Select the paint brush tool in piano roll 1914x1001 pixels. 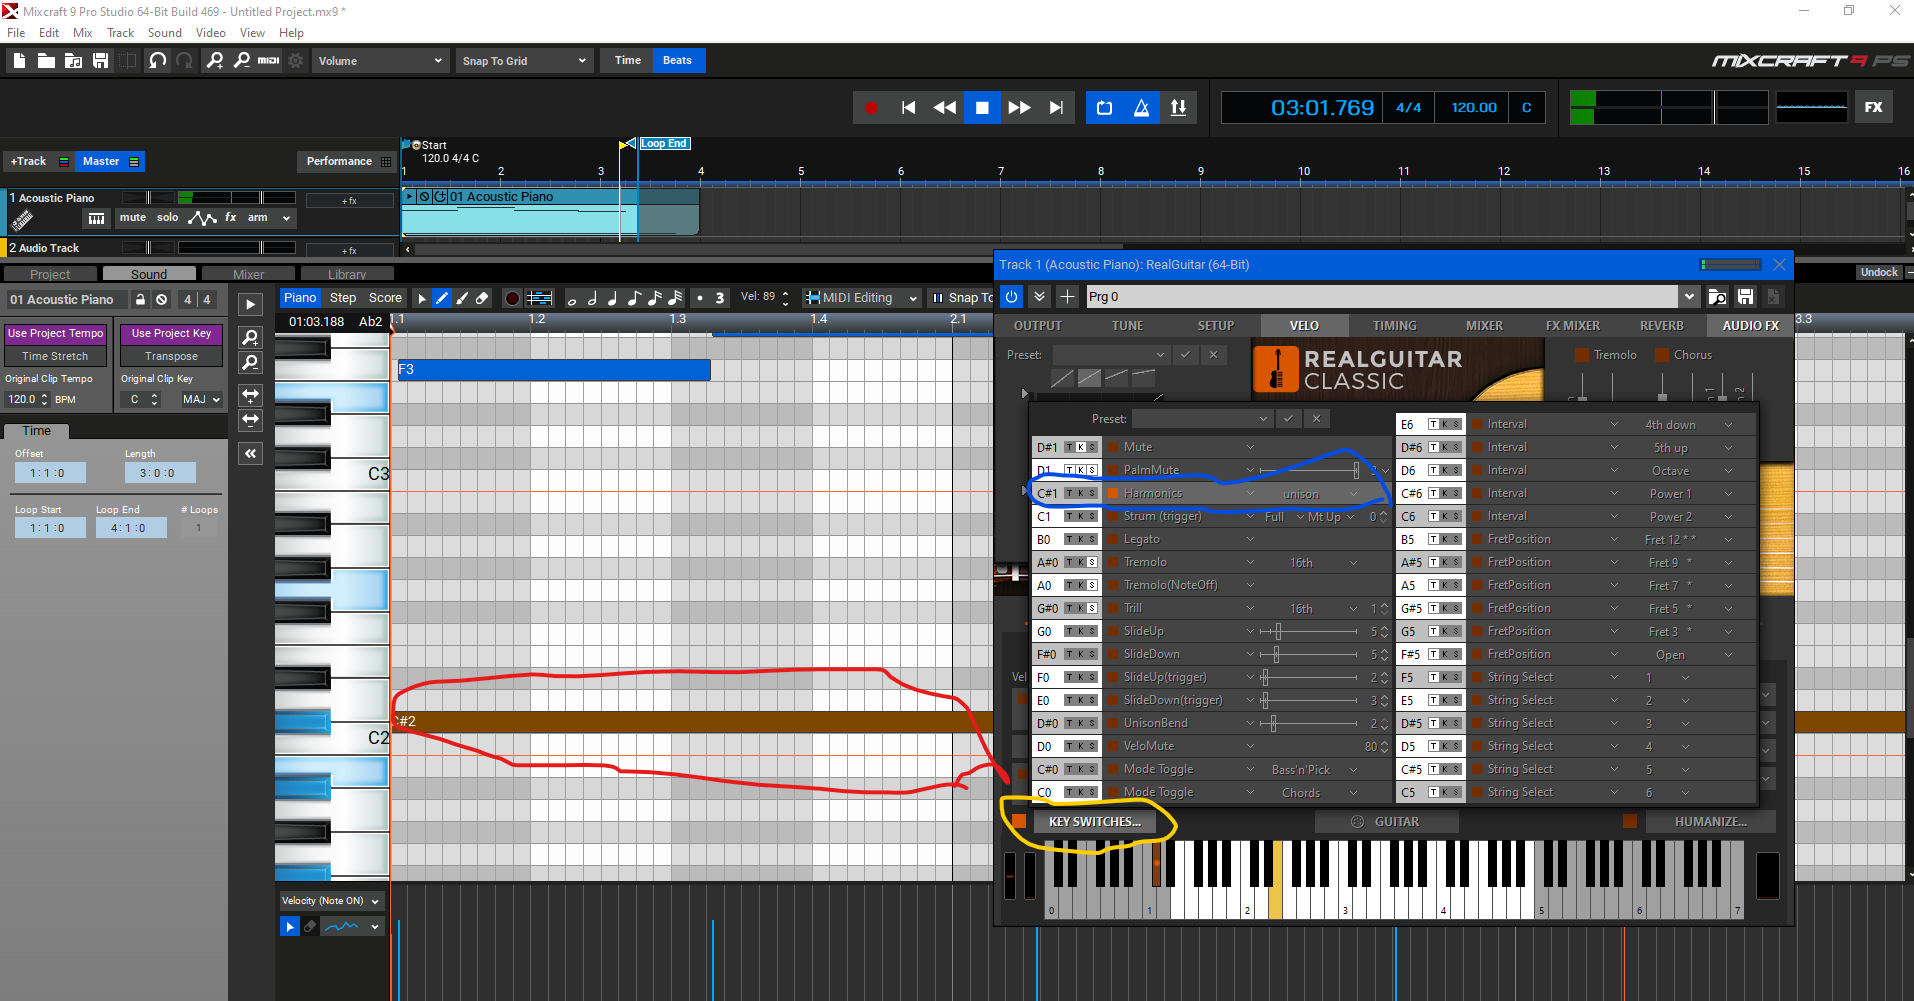tap(462, 298)
